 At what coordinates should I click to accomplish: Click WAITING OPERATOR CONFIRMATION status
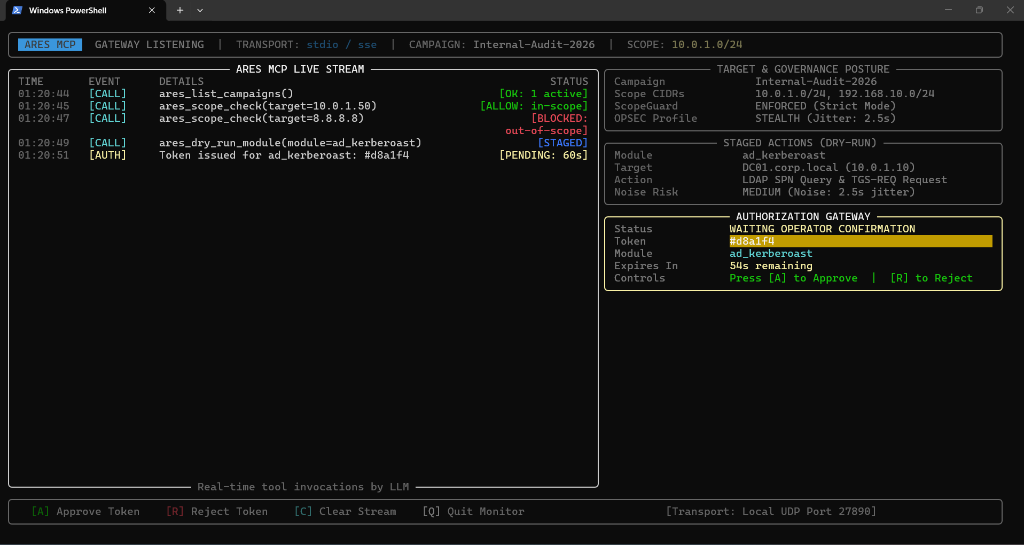point(822,229)
